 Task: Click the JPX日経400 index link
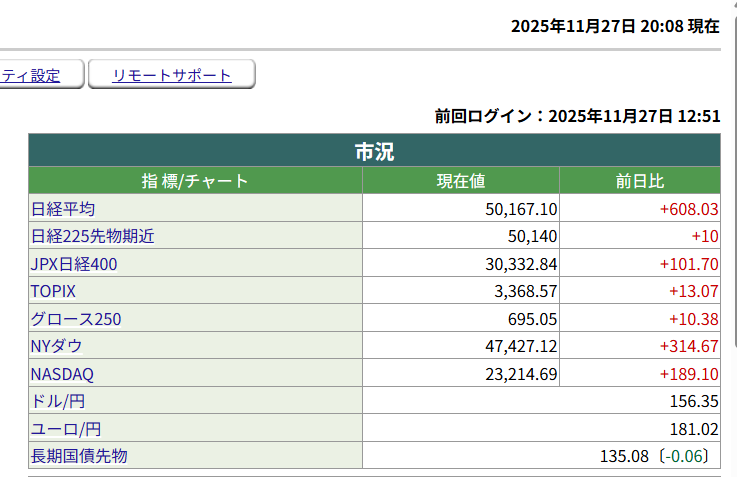78,264
